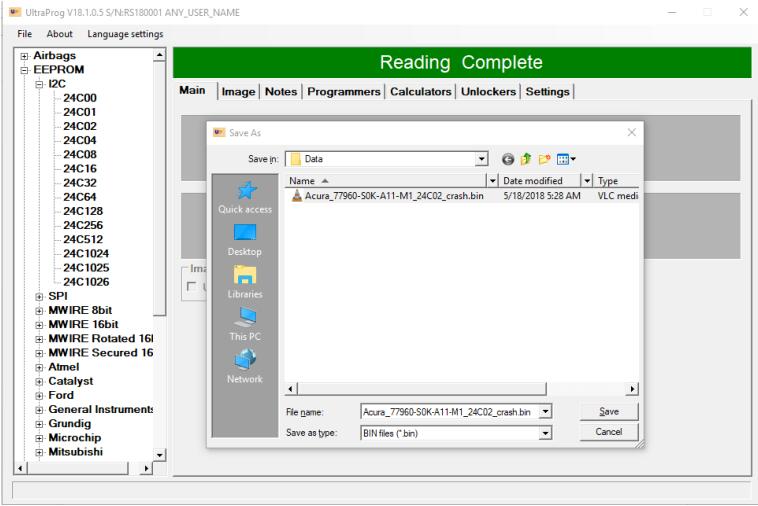Select 24C1024 chip in the tree
758x506 pixels.
click(x=86, y=254)
